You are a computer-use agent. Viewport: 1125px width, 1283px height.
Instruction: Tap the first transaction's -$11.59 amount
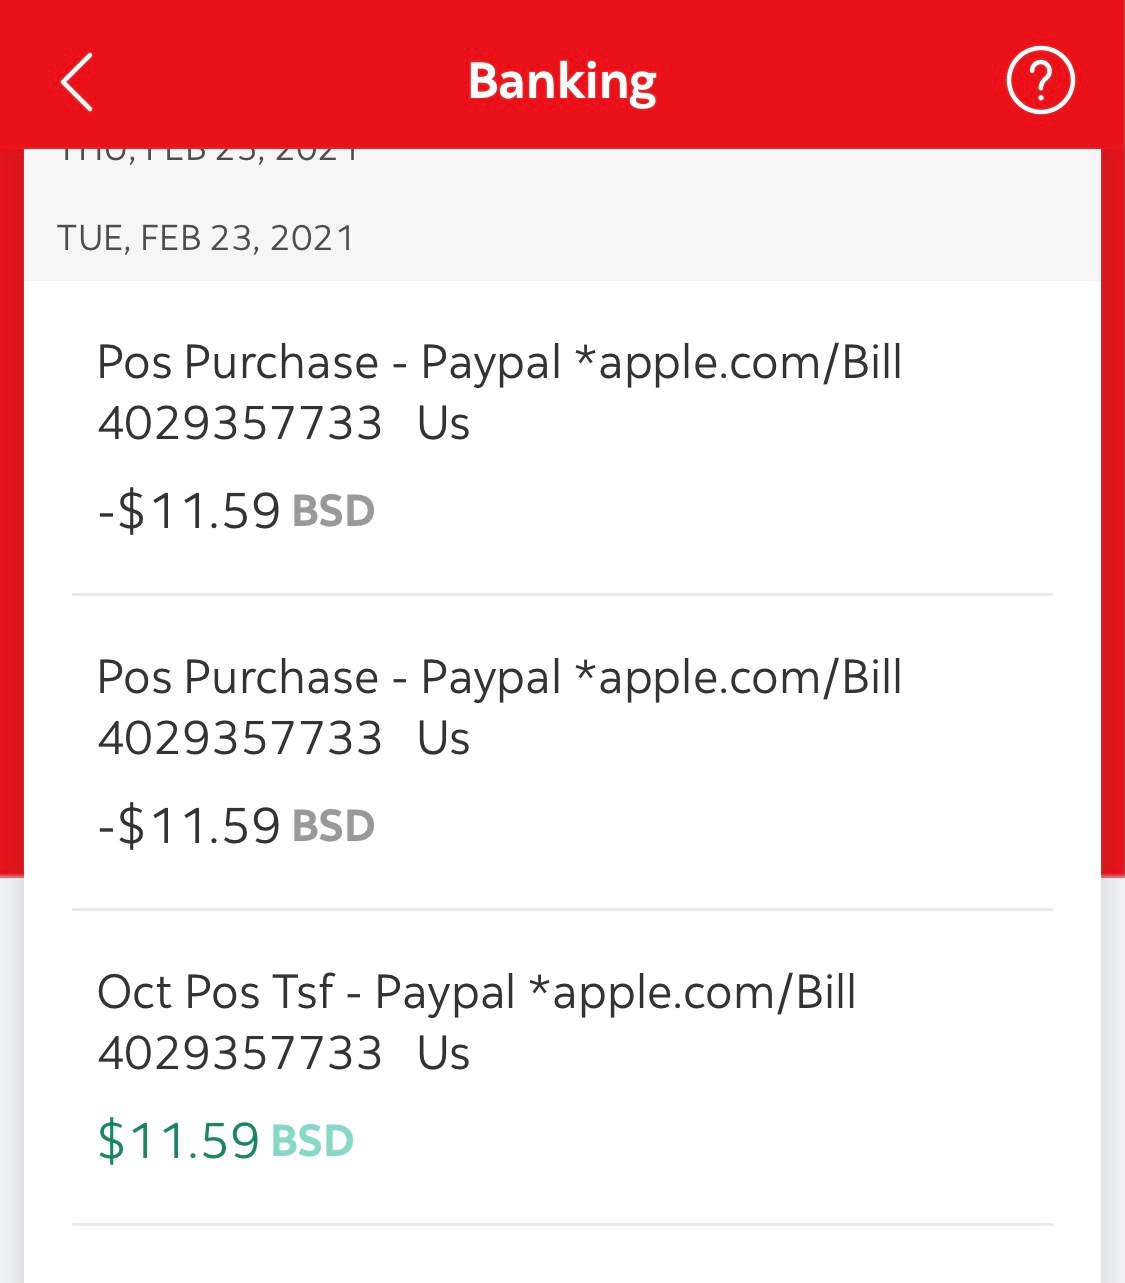pos(190,511)
